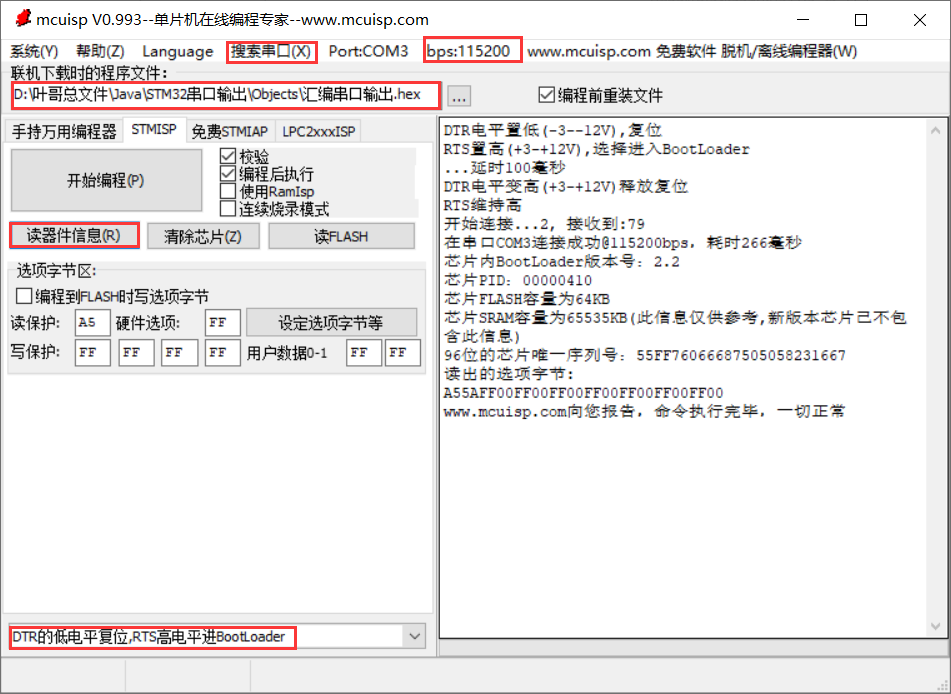Click the A5 read protect field
This screenshot has height=694, width=951.
[92, 322]
